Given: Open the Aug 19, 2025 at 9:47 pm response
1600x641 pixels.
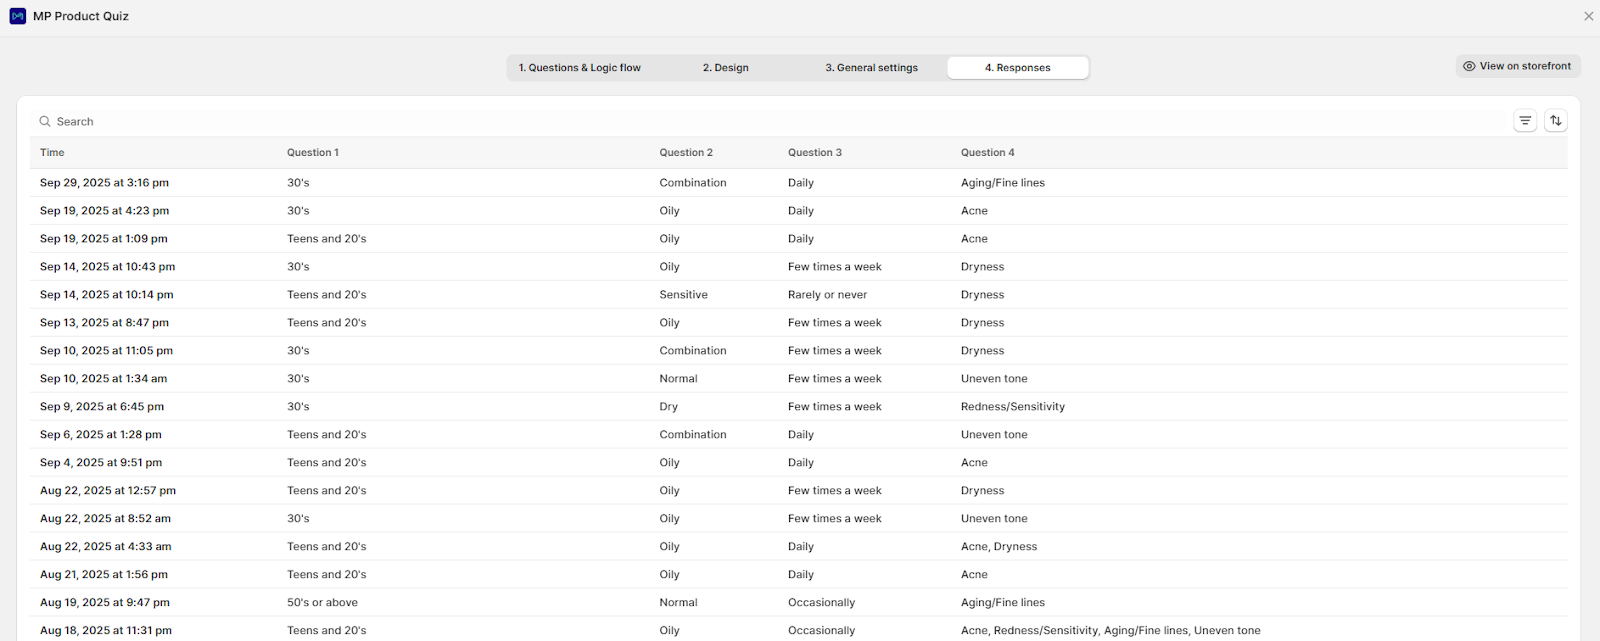Looking at the screenshot, I should tap(104, 603).
